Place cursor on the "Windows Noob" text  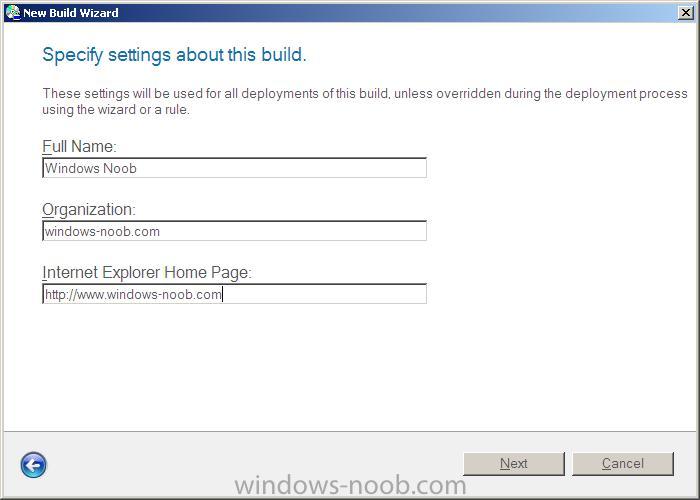point(91,168)
